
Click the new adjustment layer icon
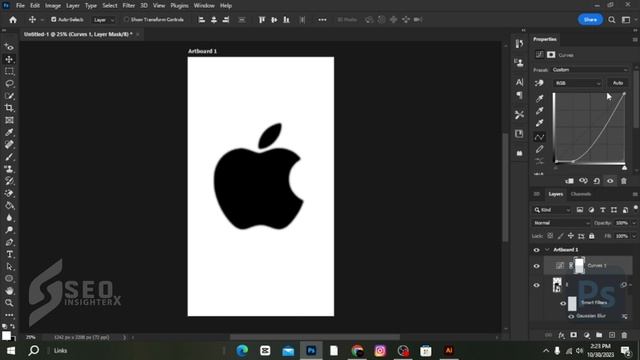587,335
